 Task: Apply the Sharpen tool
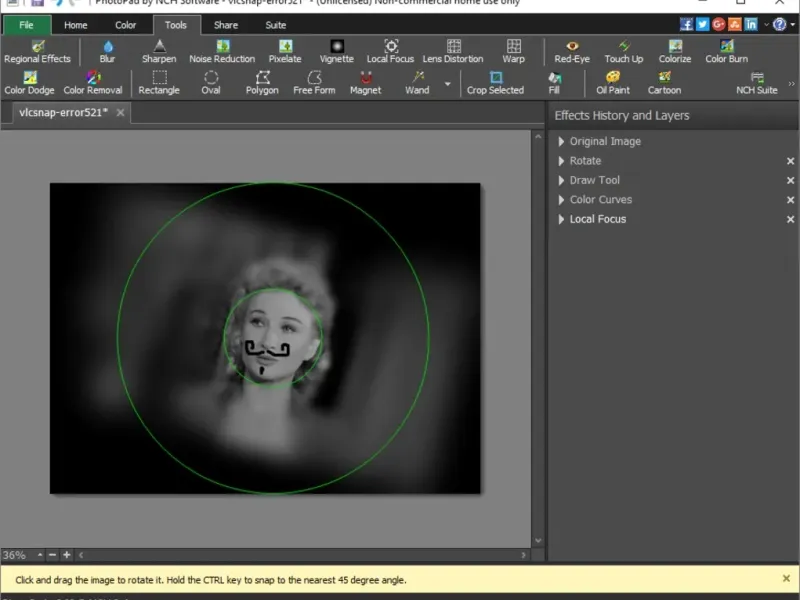(159, 51)
